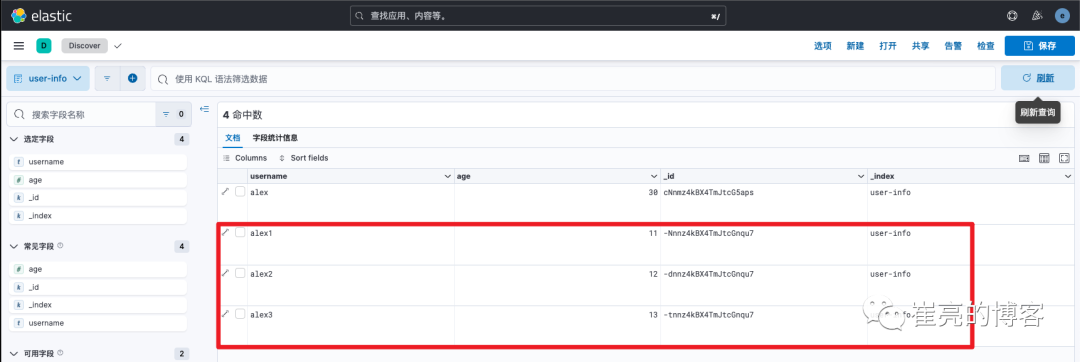This screenshot has width=1080, height=362.
Task: Open the _id column header menu
Action: (860, 177)
